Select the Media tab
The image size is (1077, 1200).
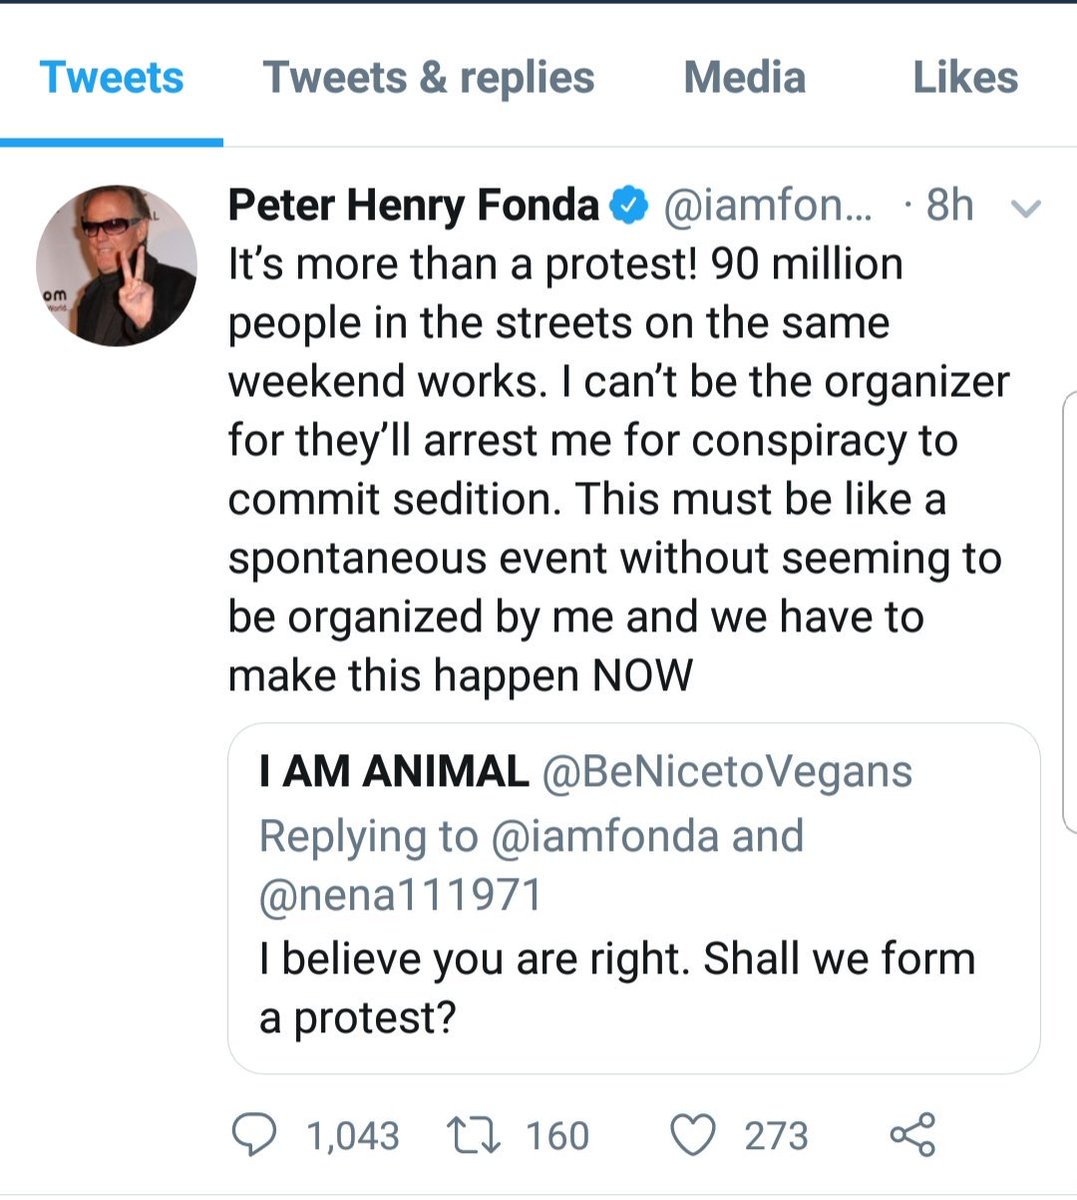click(x=744, y=78)
